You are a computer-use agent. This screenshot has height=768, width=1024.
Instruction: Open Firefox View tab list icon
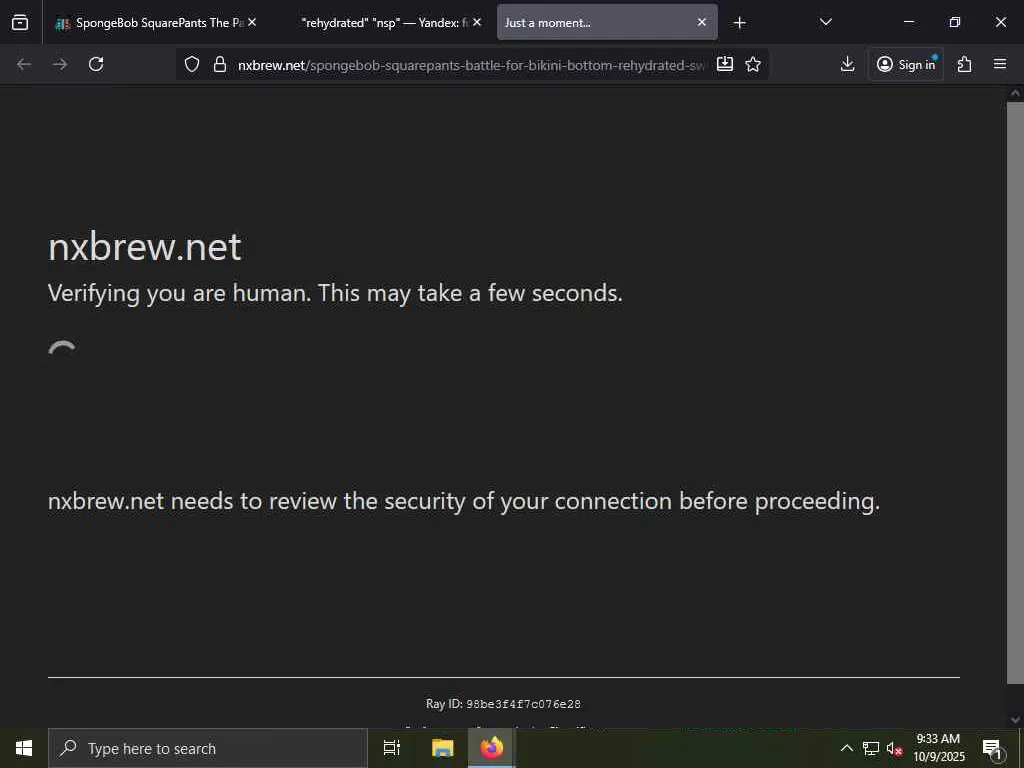[x=20, y=22]
